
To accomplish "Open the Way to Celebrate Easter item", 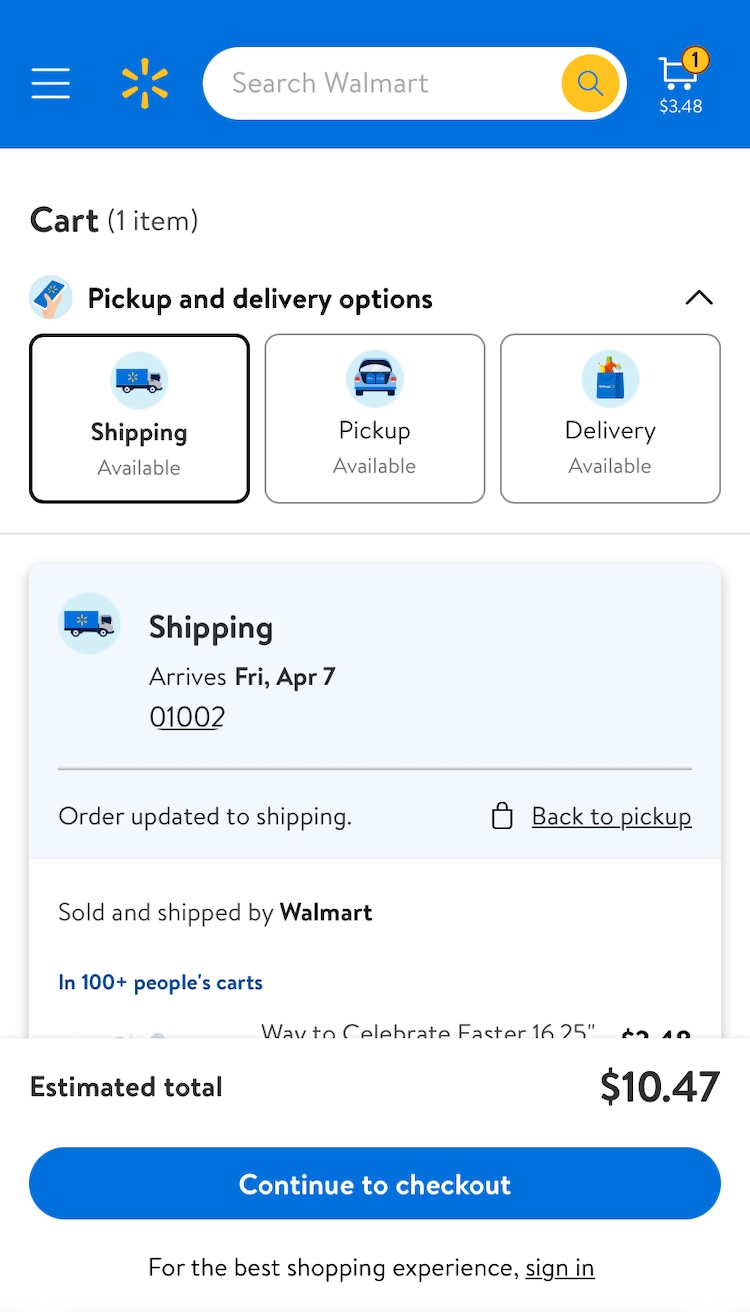I will [x=427, y=1030].
